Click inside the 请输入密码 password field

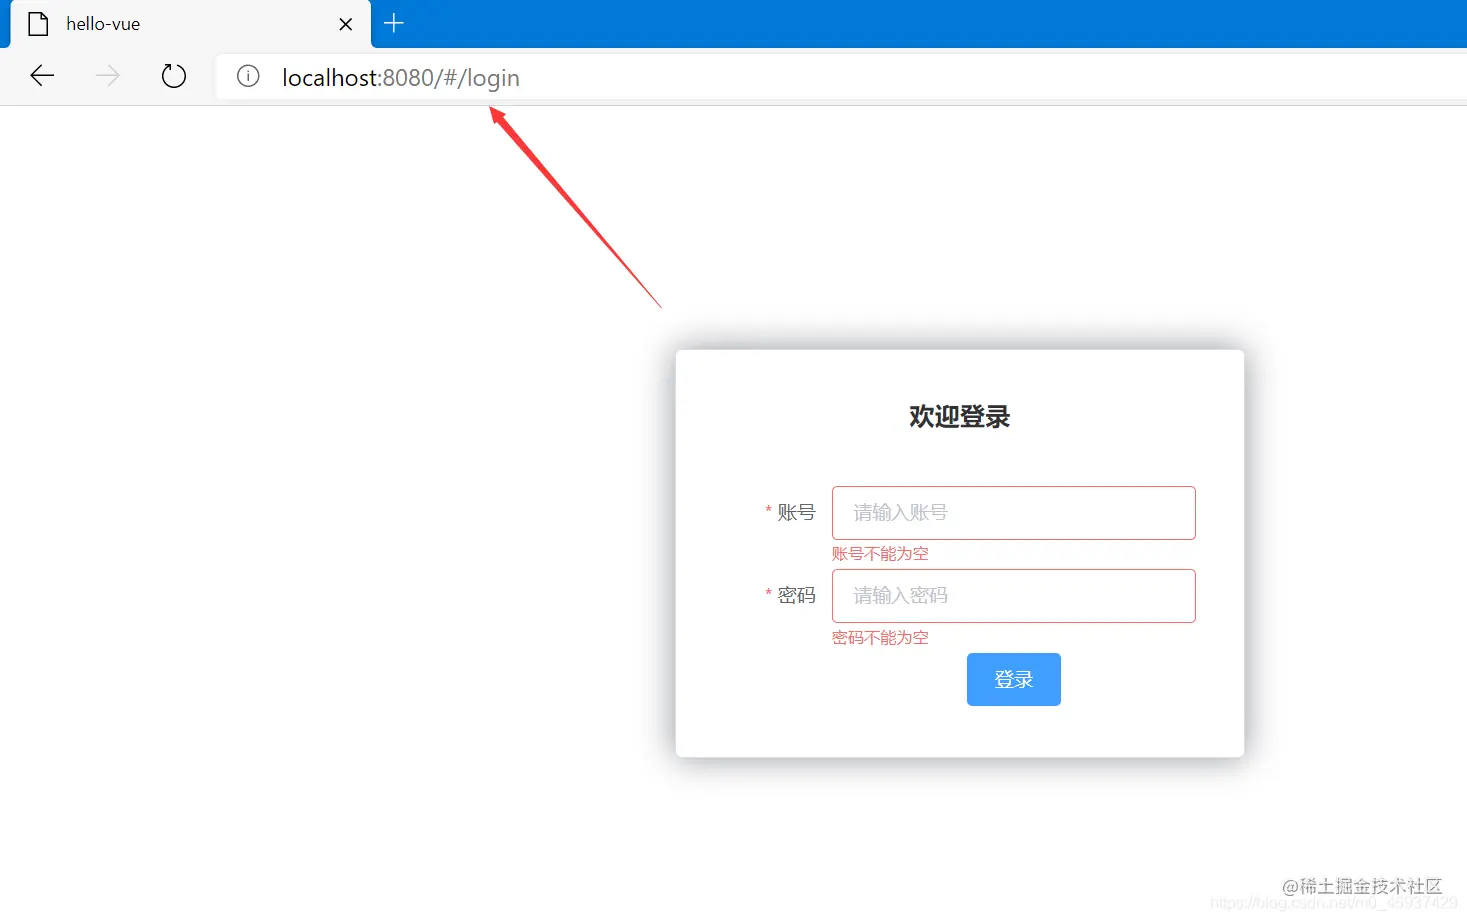1013,595
